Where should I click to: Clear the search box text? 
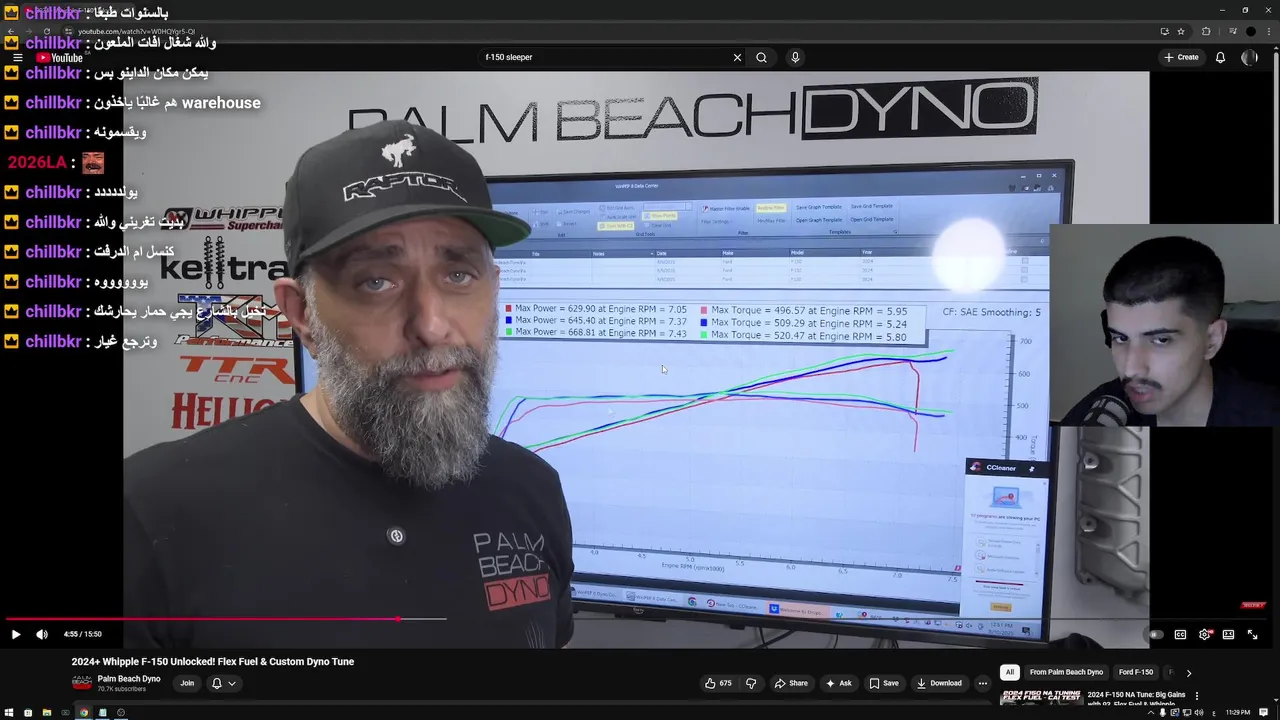737,57
